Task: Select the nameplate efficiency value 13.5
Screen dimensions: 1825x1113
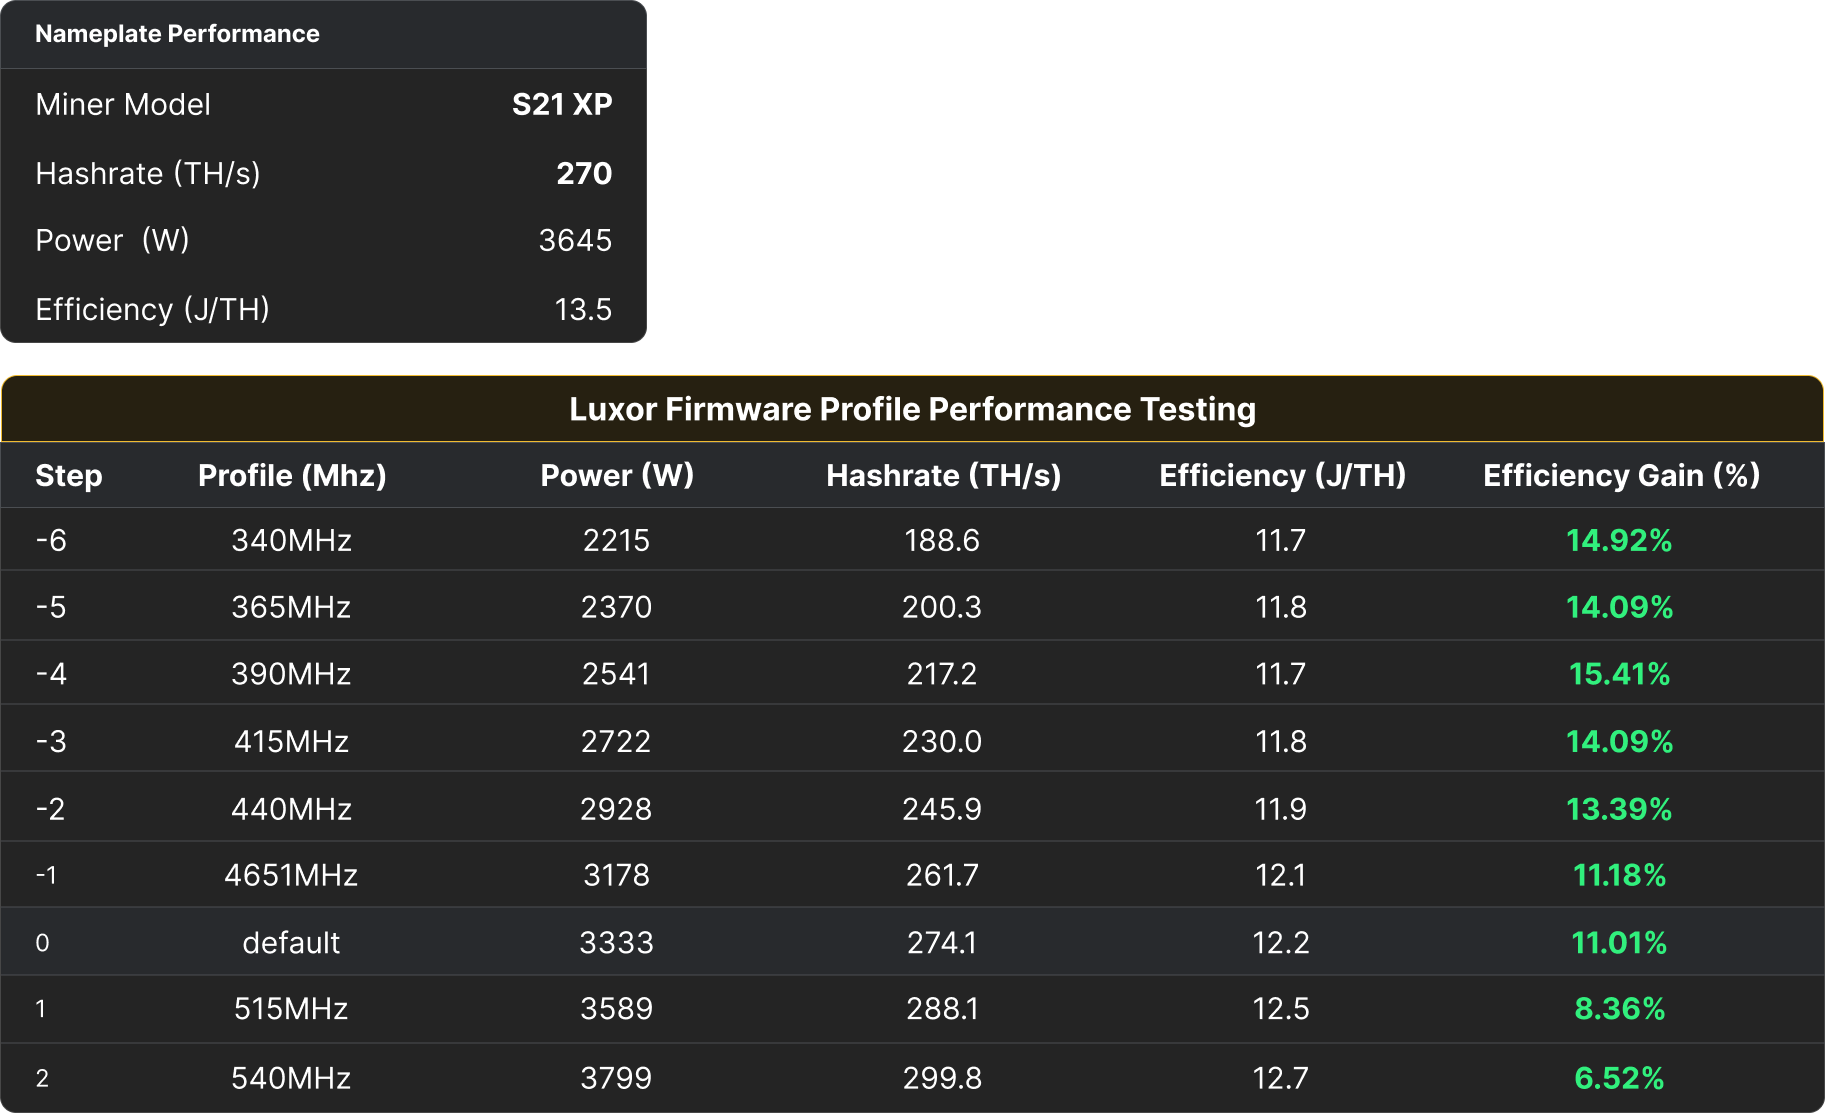Action: click(583, 309)
